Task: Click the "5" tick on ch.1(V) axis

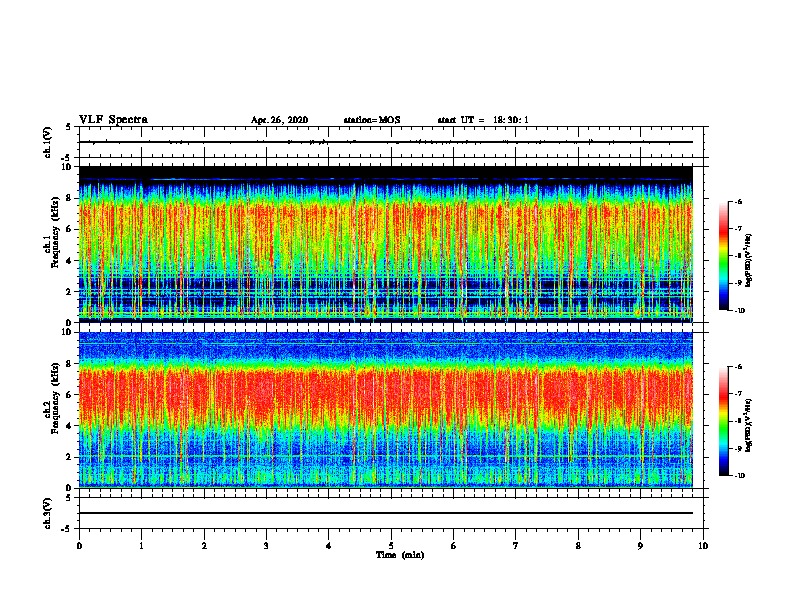Action: coord(70,127)
